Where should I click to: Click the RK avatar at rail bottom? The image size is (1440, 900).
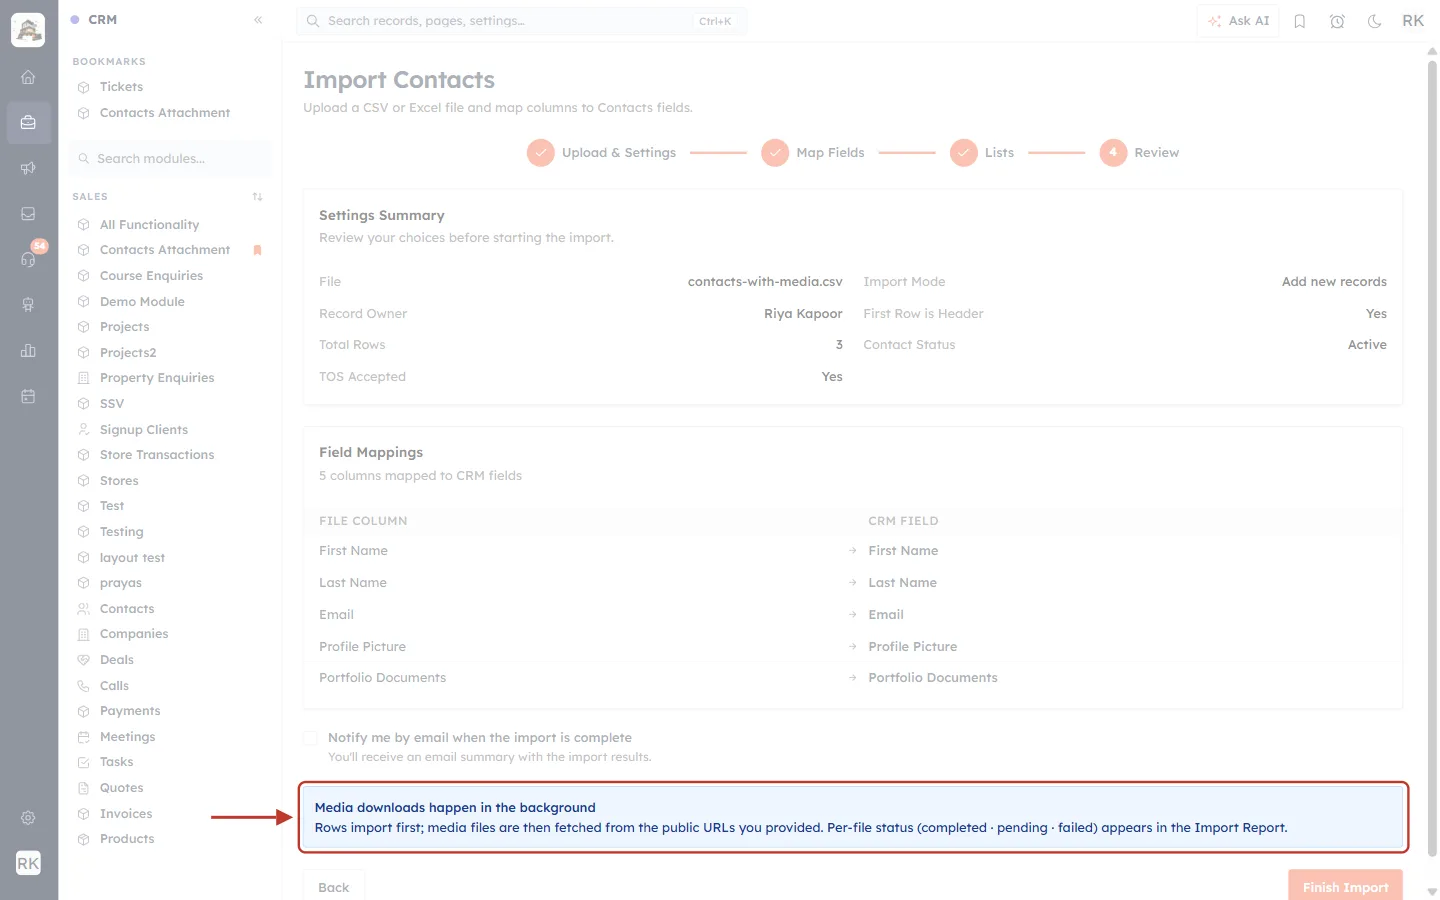[28, 863]
